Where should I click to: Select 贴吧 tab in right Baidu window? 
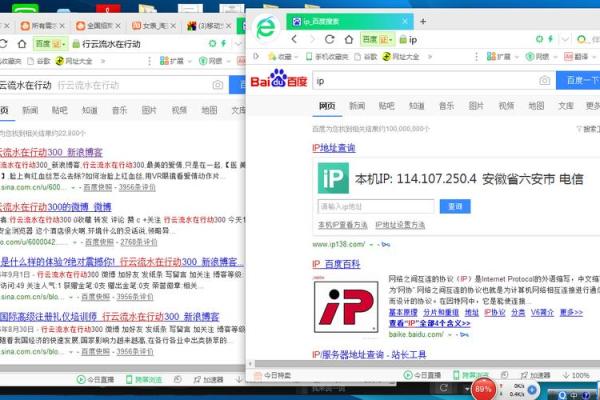coord(386,106)
